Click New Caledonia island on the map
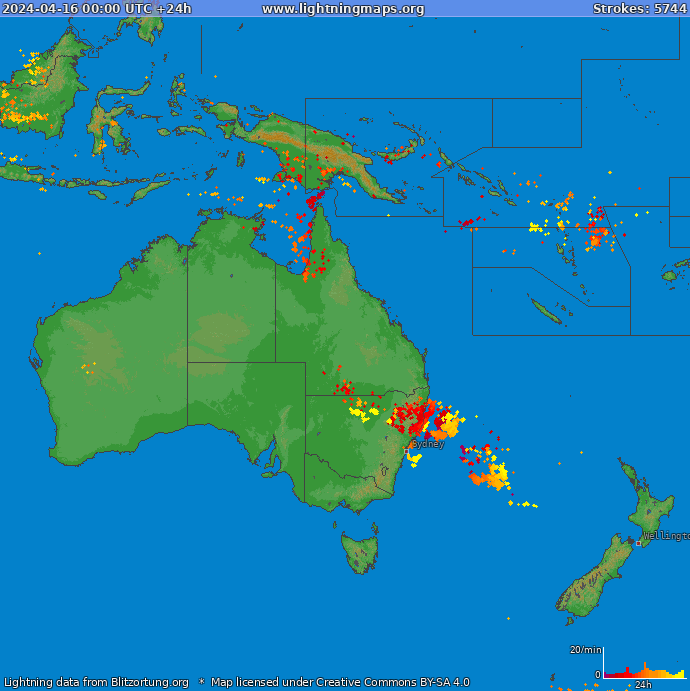Viewport: 690px width, 691px height. pyautogui.click(x=546, y=311)
